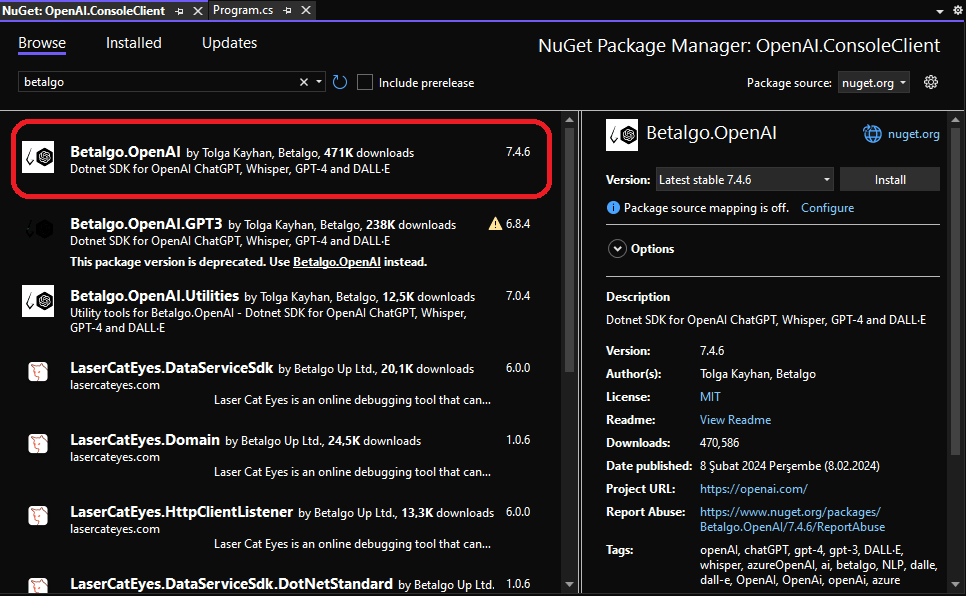966x596 pixels.
Task: Select the LaserCatEyes.DataServiceSdk package row
Action: tap(281, 383)
